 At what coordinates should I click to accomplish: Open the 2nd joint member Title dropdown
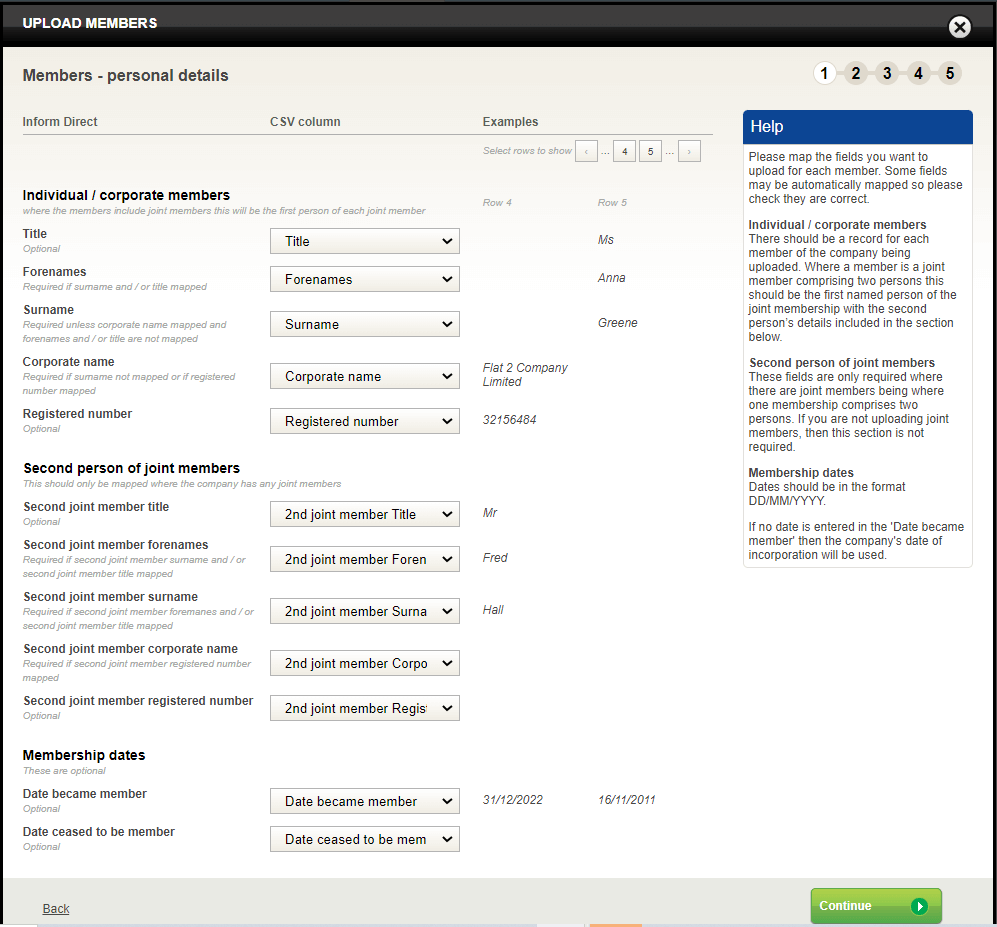point(364,514)
